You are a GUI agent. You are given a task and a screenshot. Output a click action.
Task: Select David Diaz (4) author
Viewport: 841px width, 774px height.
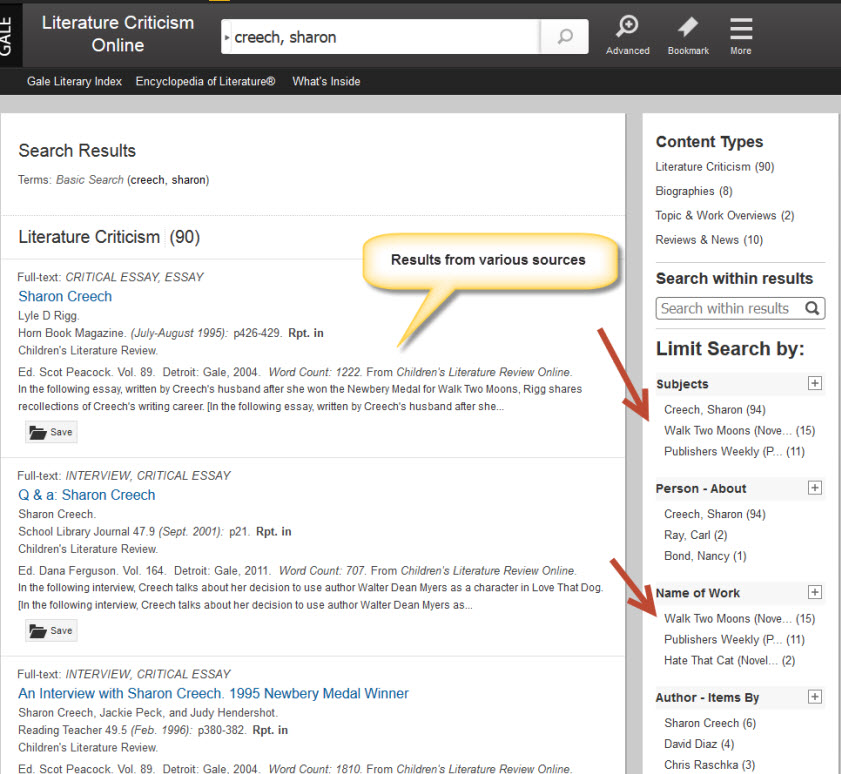(699, 744)
